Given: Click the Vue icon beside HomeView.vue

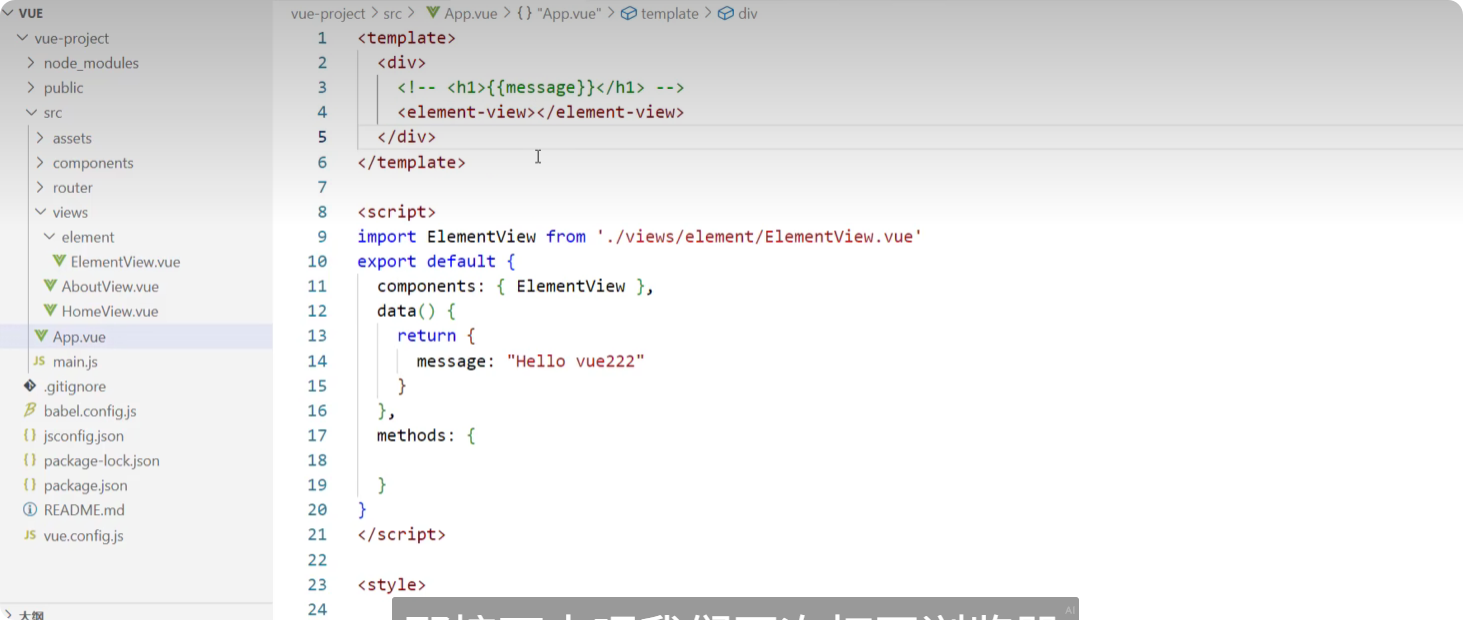Looking at the screenshot, I should click(x=51, y=311).
